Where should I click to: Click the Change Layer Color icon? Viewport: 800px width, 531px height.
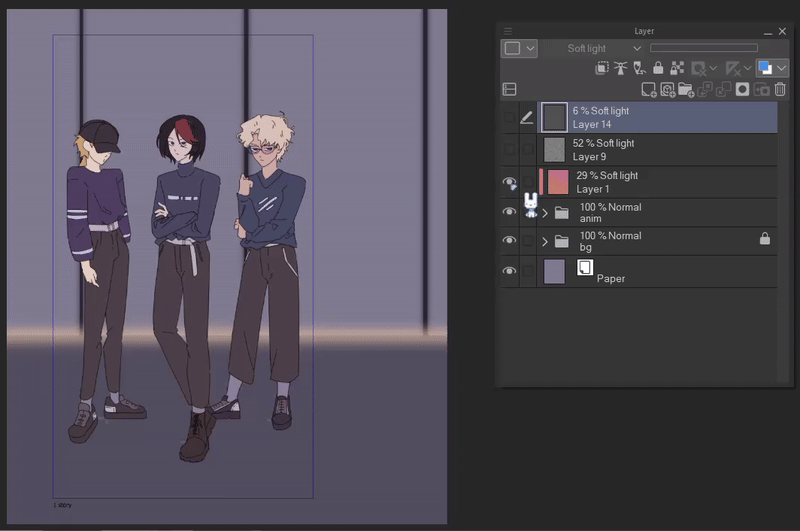765,68
